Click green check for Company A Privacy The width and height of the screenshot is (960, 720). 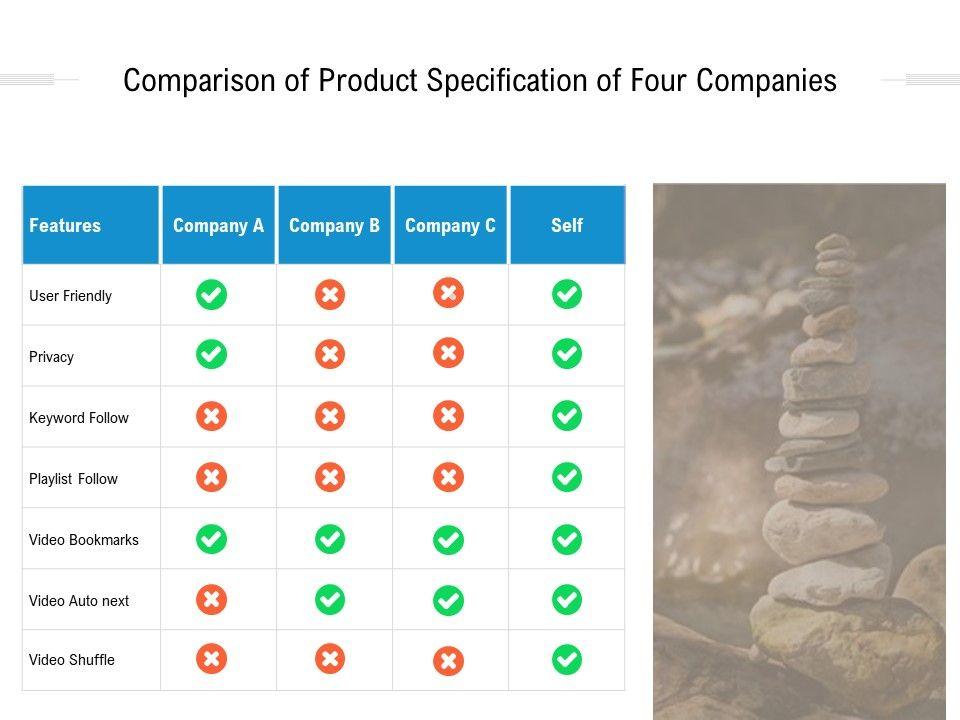211,354
